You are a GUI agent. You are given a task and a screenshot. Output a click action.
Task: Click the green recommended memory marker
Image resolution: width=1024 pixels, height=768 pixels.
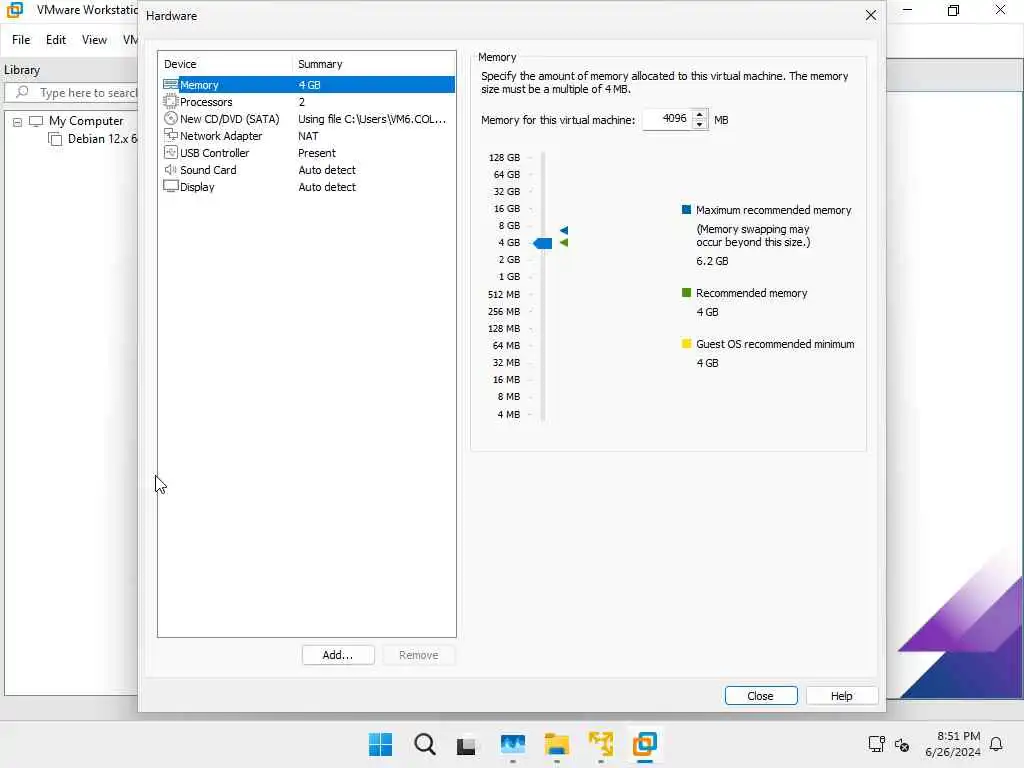point(564,242)
